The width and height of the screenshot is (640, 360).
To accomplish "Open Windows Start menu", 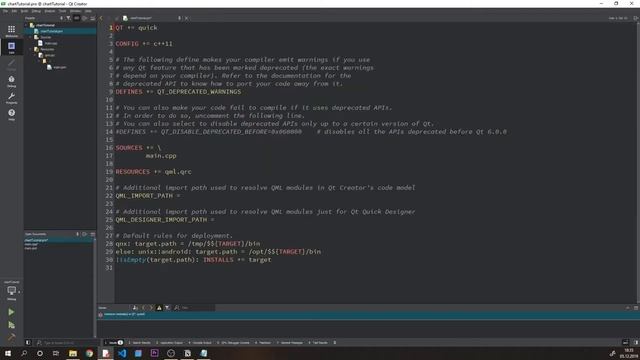I will pyautogui.click(x=8, y=353).
